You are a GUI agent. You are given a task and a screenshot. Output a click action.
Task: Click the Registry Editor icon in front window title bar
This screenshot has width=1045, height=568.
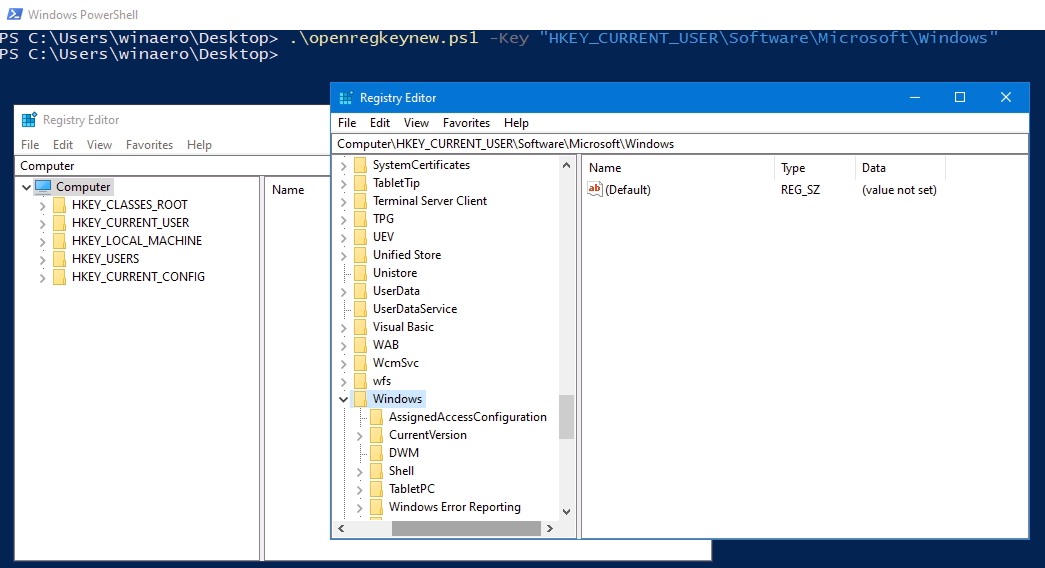pos(346,98)
